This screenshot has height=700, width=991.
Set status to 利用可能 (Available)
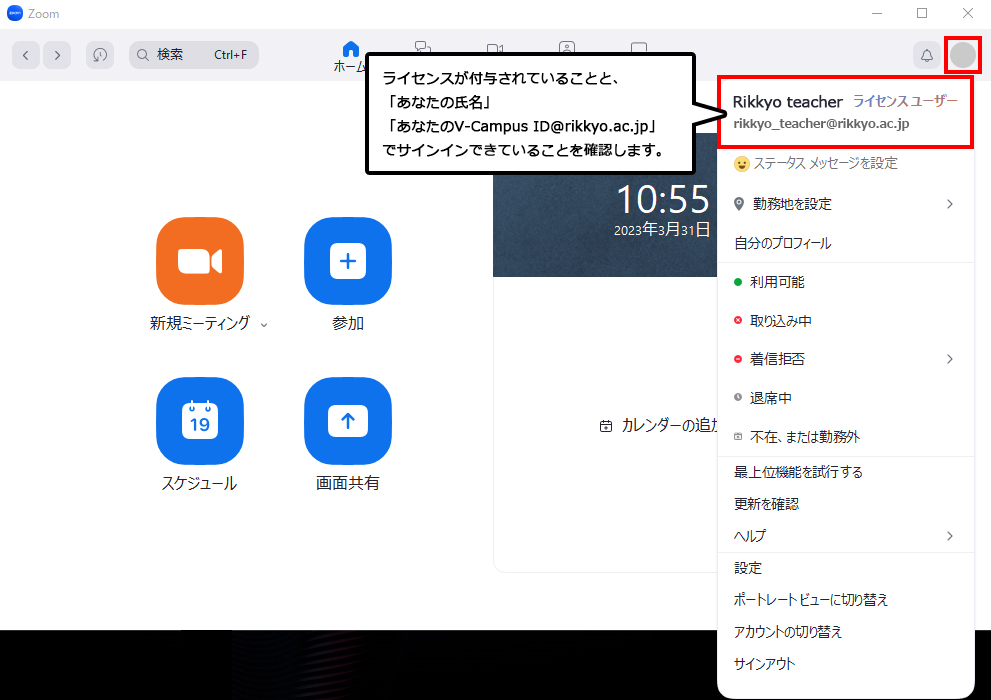point(776,283)
